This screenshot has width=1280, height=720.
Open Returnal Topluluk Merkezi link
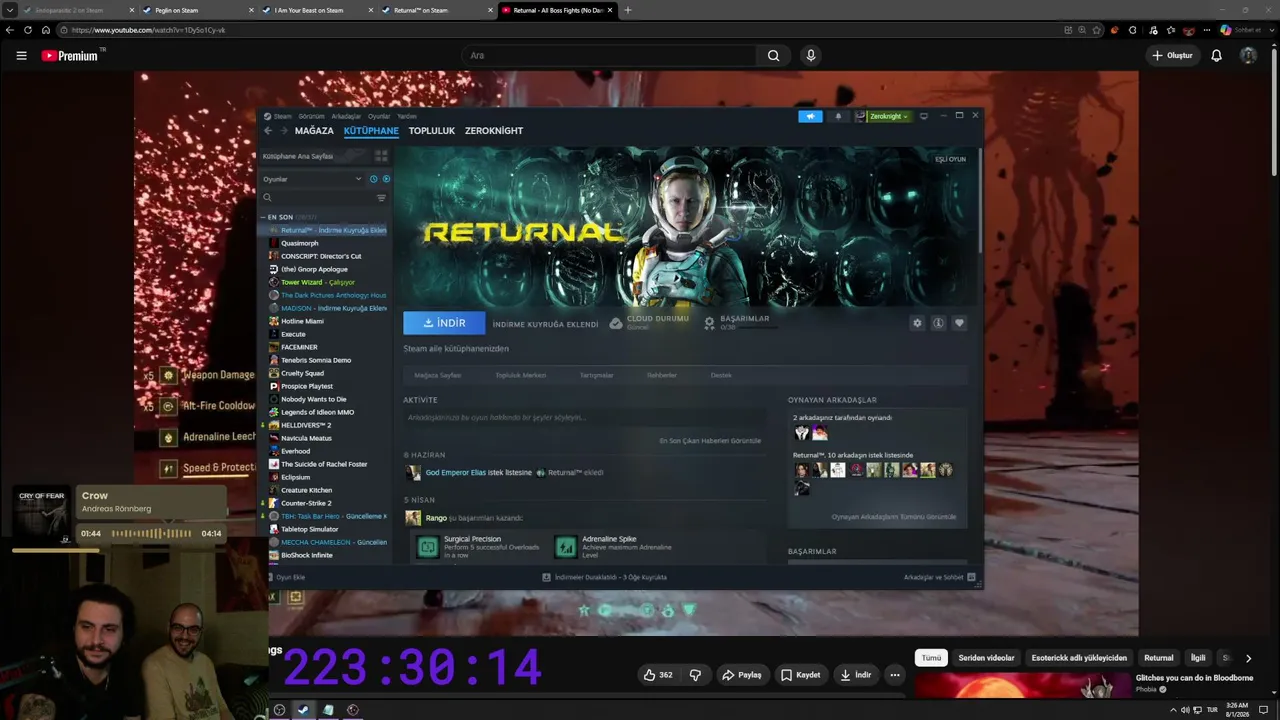pos(521,375)
